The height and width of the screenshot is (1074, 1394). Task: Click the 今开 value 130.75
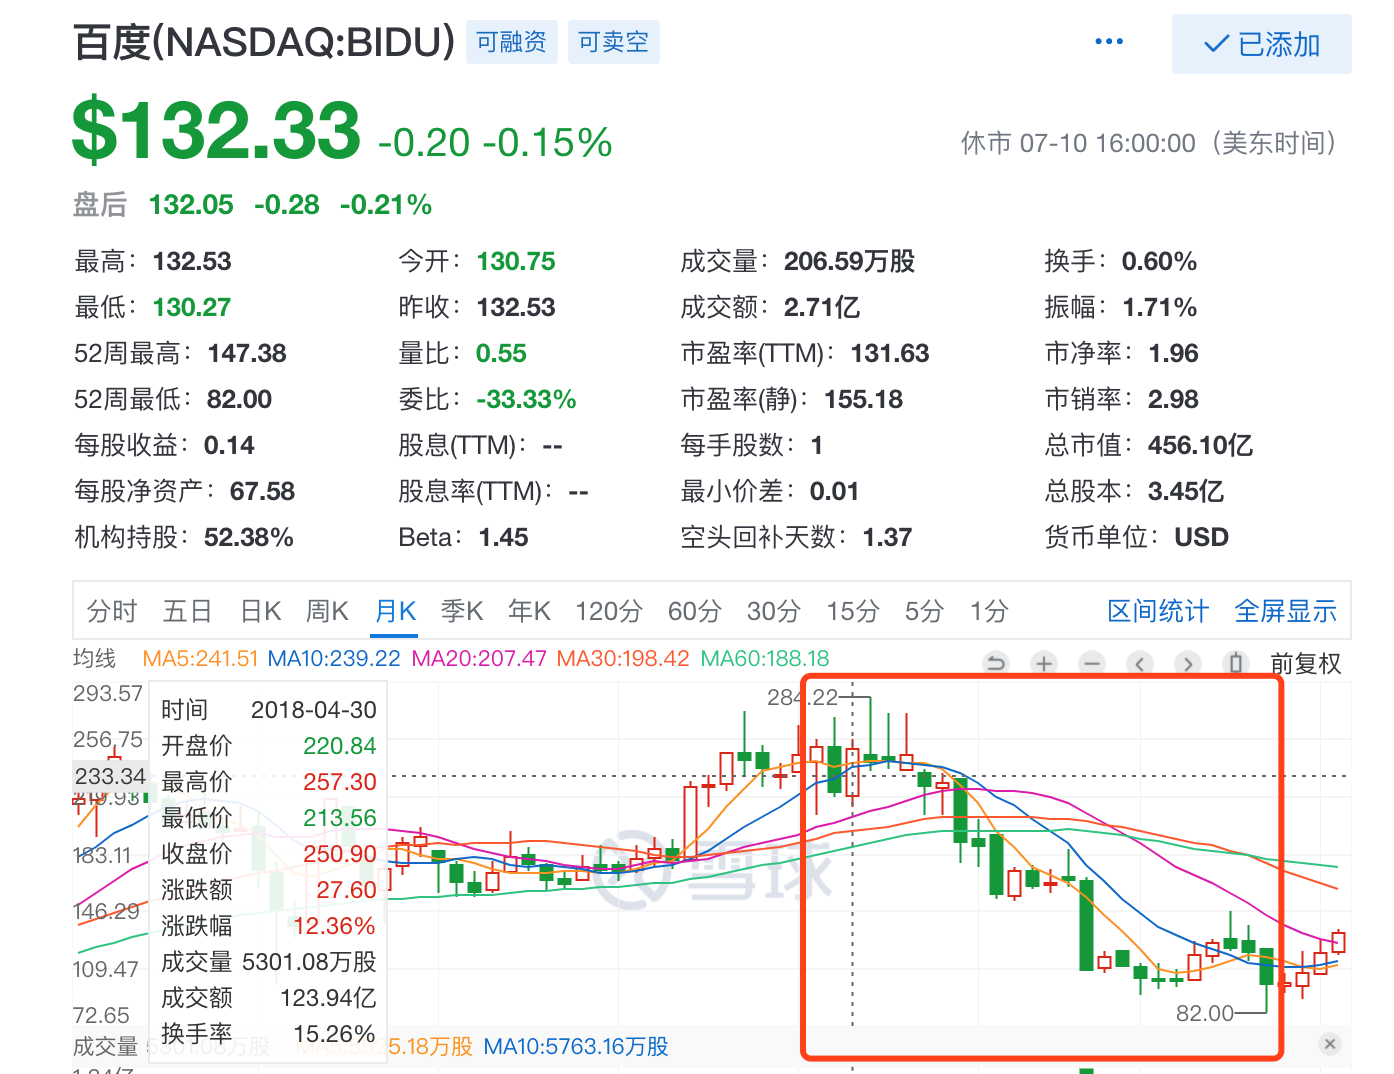pyautogui.click(x=516, y=261)
